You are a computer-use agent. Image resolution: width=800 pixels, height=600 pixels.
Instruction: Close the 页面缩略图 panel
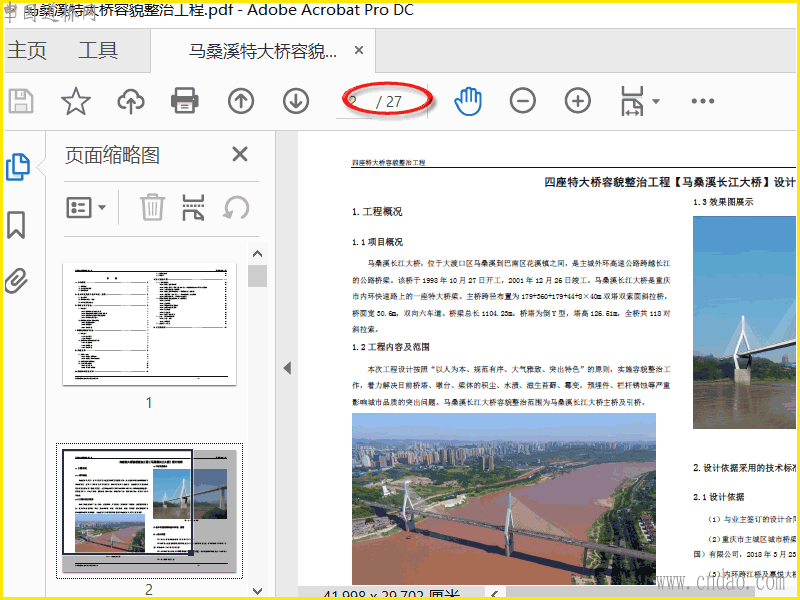pyautogui.click(x=240, y=154)
